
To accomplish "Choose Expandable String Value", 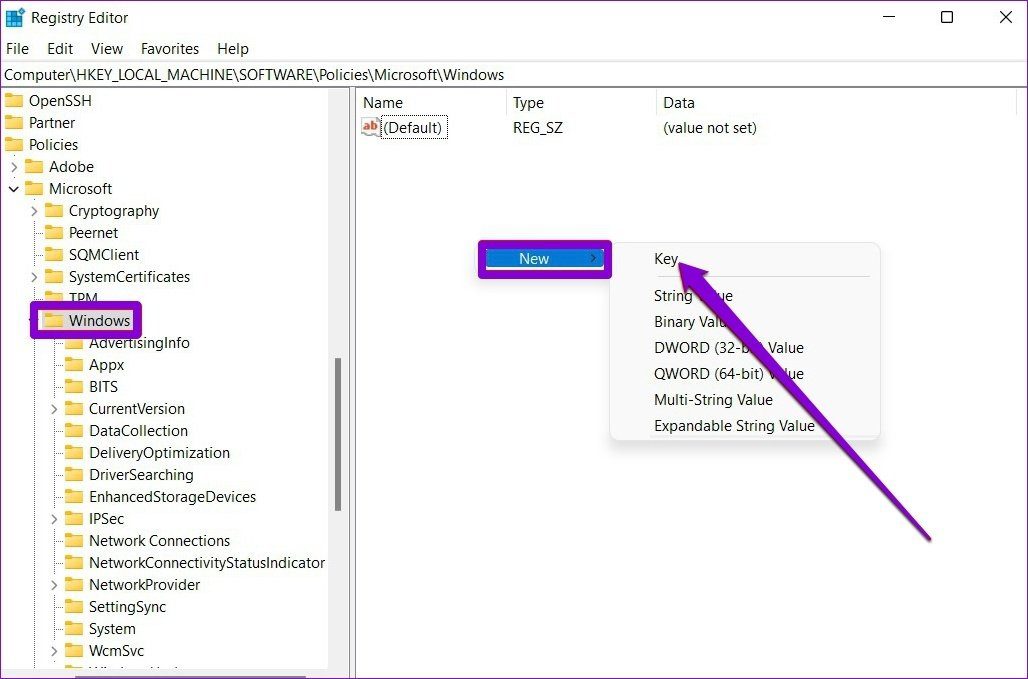I will 734,426.
